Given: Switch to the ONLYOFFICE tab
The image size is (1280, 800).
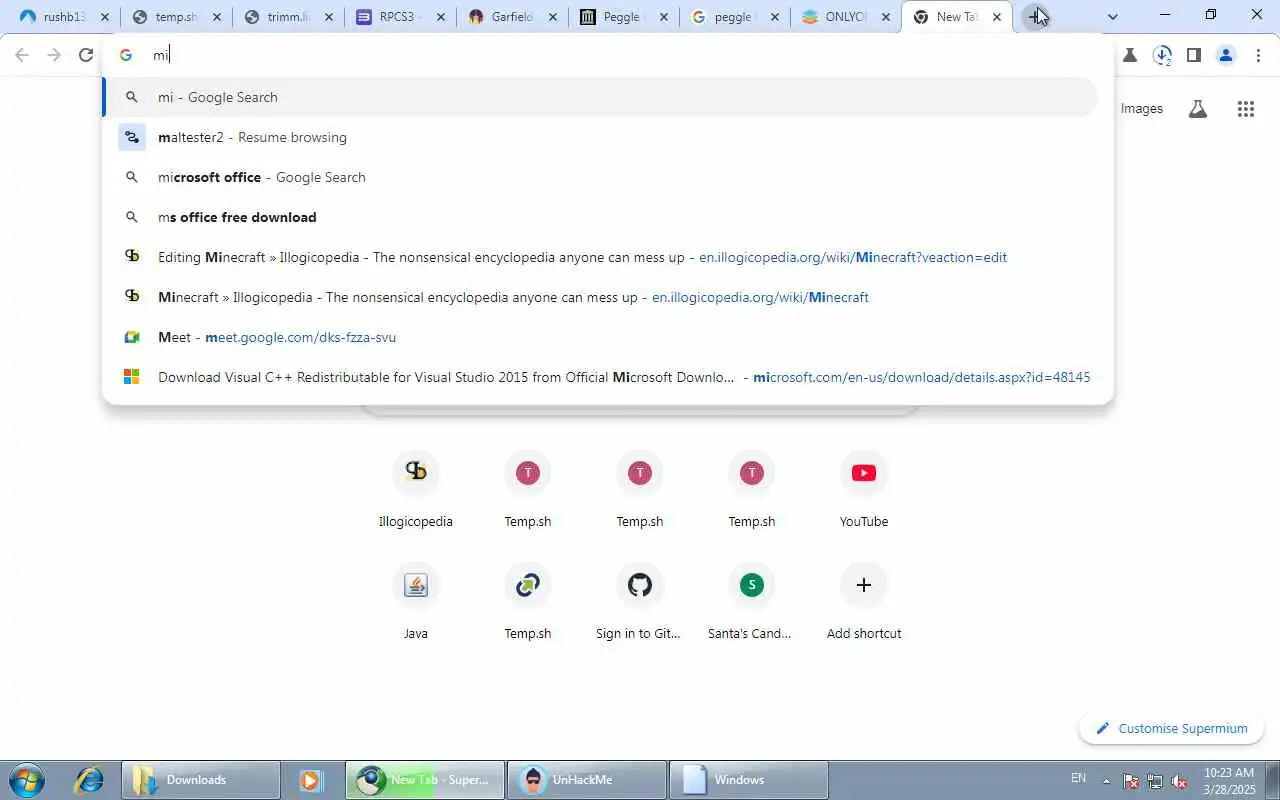Looking at the screenshot, I should [x=846, y=17].
